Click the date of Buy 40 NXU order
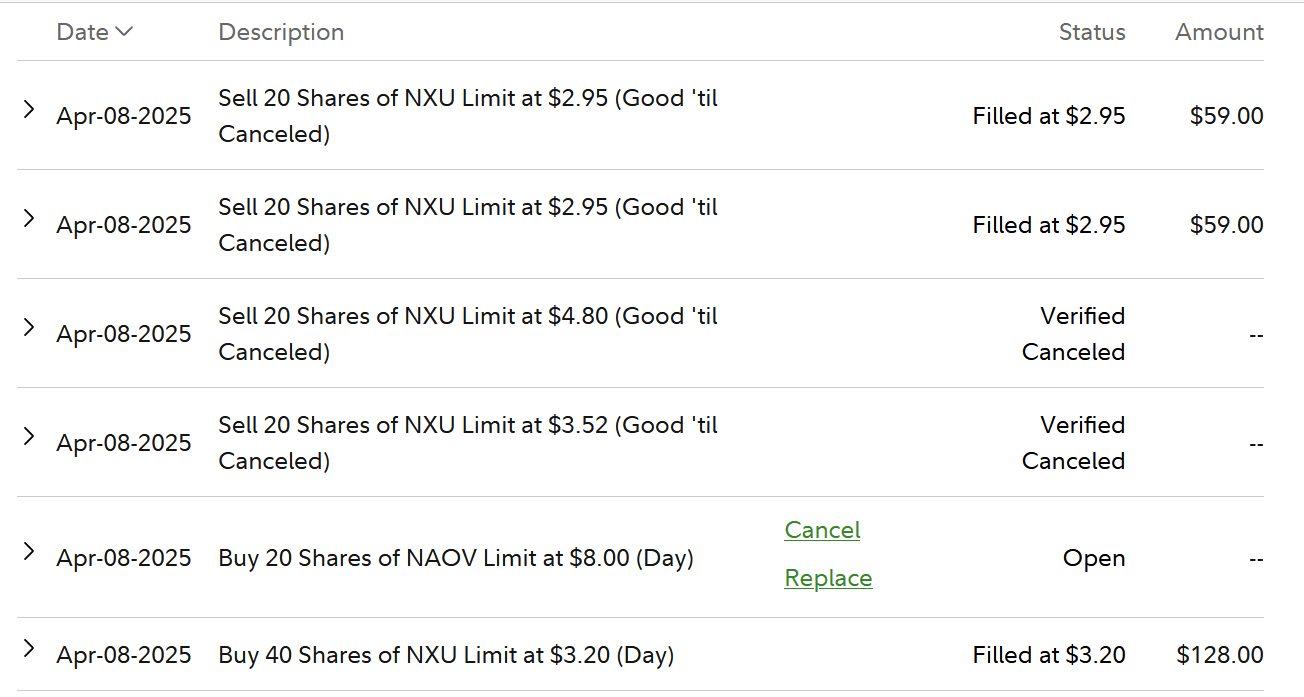Image resolution: width=1304 pixels, height=697 pixels. coord(124,655)
